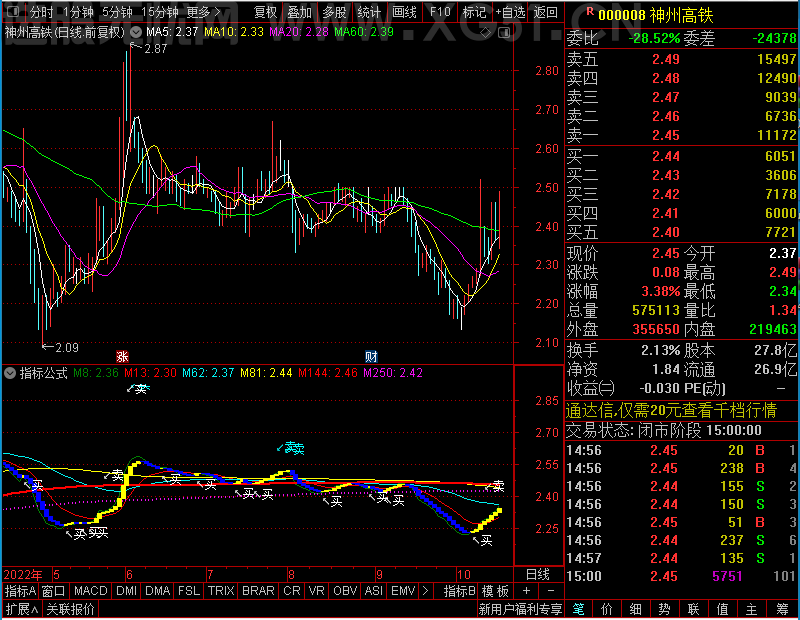
Task: Add stock via +自选 button
Action: pyautogui.click(x=510, y=12)
